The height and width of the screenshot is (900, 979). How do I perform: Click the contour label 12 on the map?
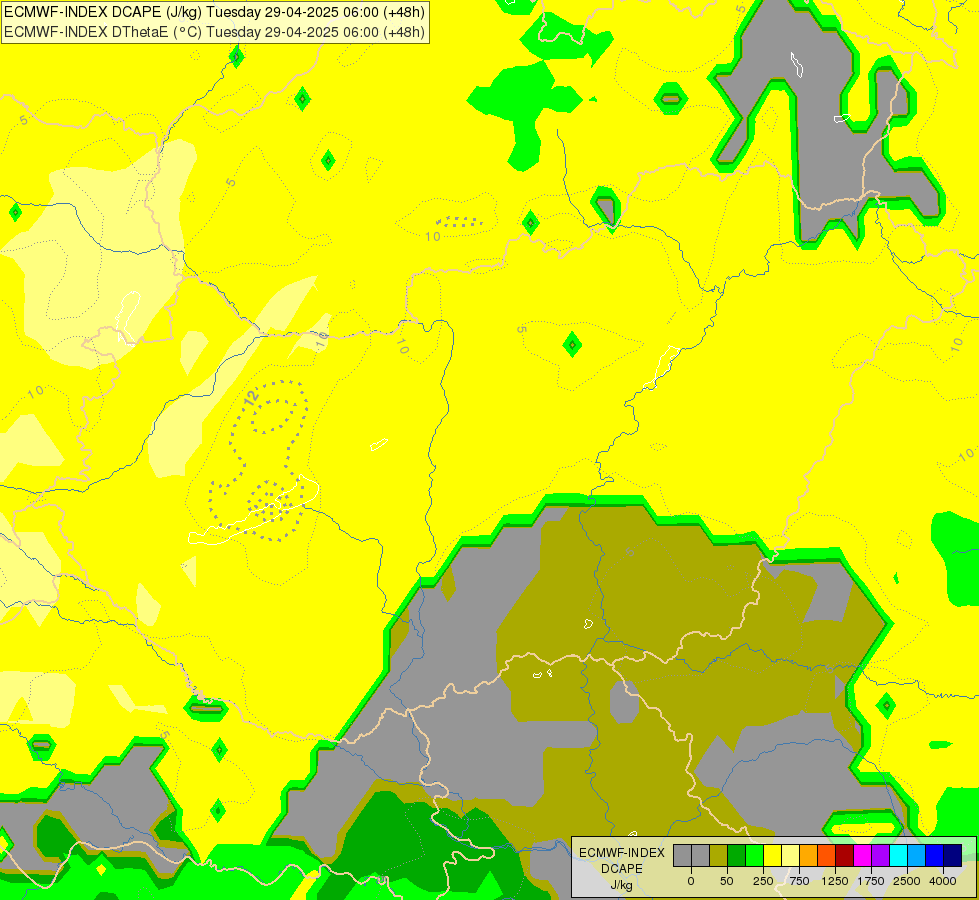(251, 397)
